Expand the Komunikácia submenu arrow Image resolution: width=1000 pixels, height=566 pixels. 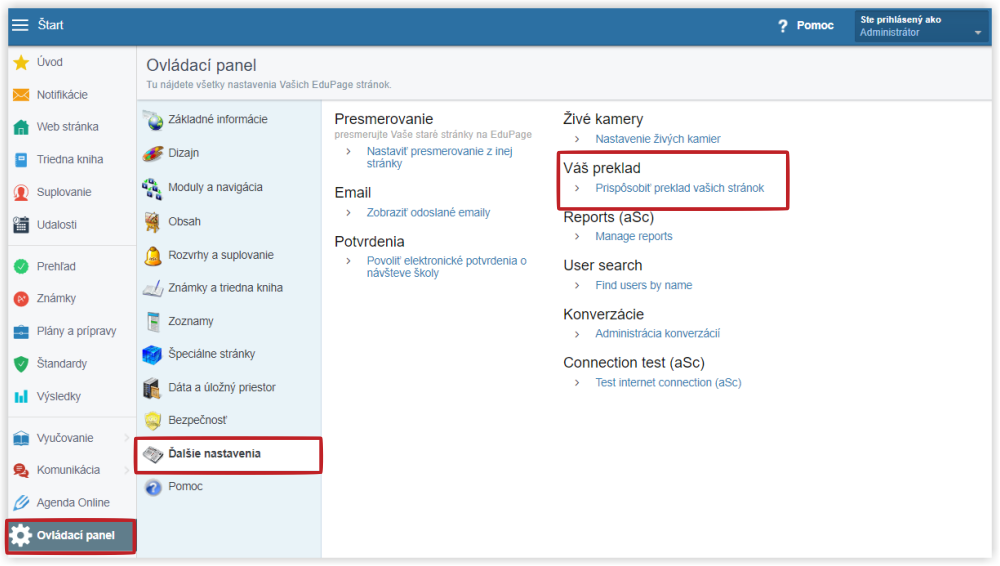coord(126,470)
